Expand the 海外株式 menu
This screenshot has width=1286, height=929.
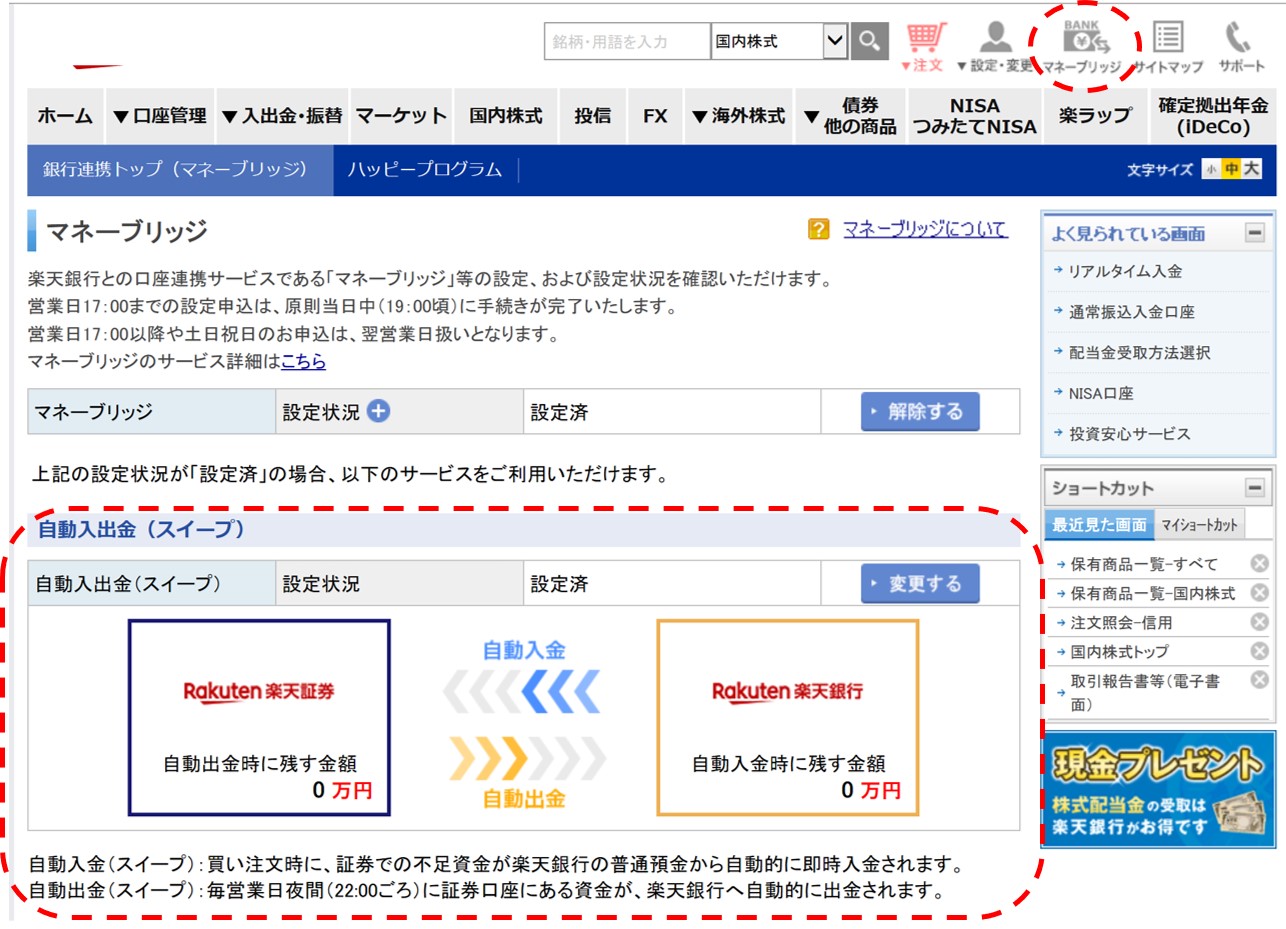click(x=738, y=116)
